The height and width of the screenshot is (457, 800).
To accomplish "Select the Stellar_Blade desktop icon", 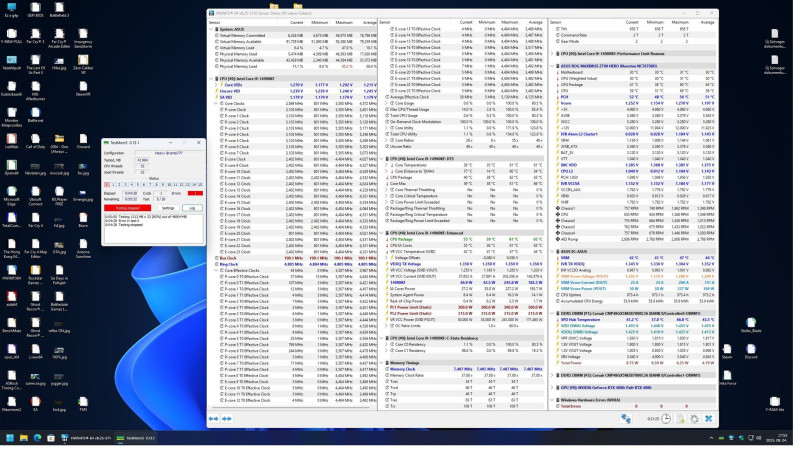I will pos(751,325).
